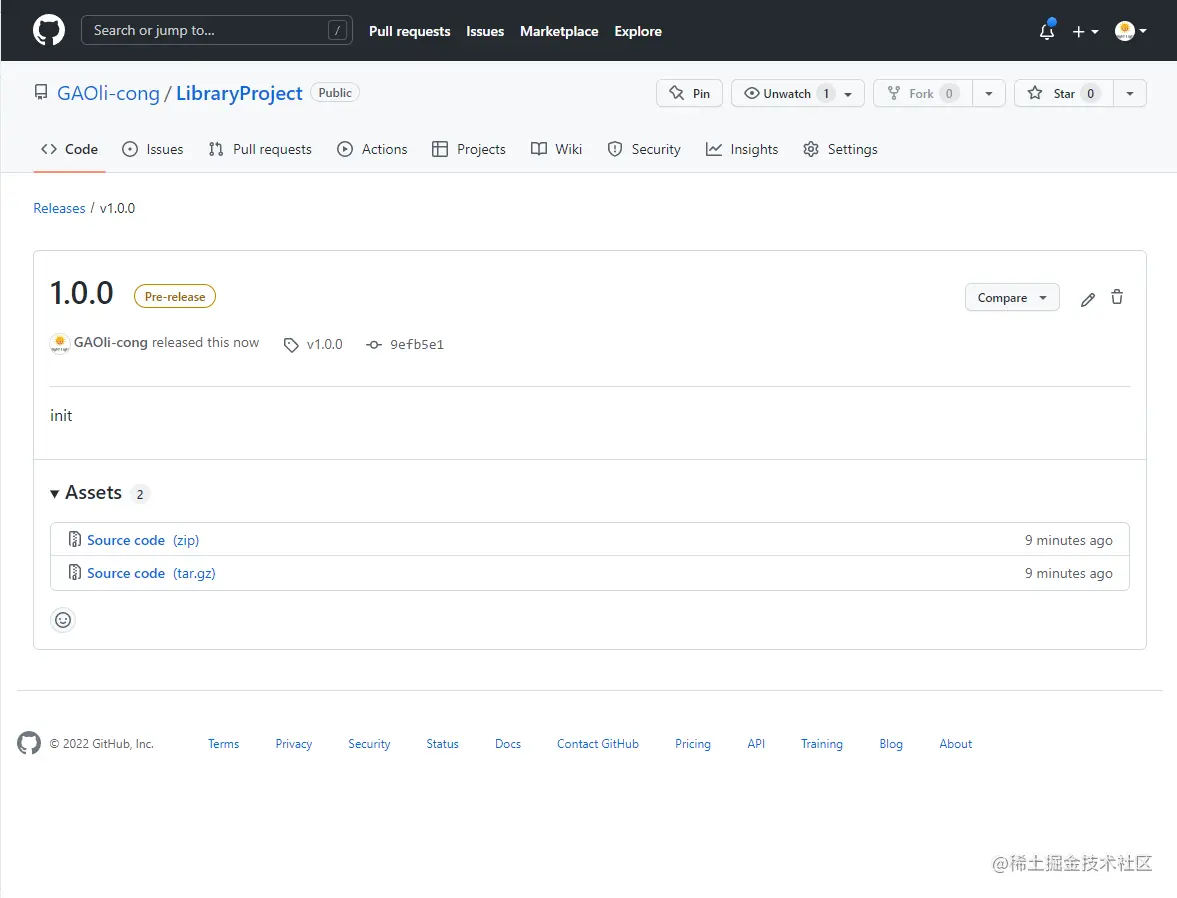Switch to the repository Security tab
The image size is (1177, 898).
[x=644, y=149]
